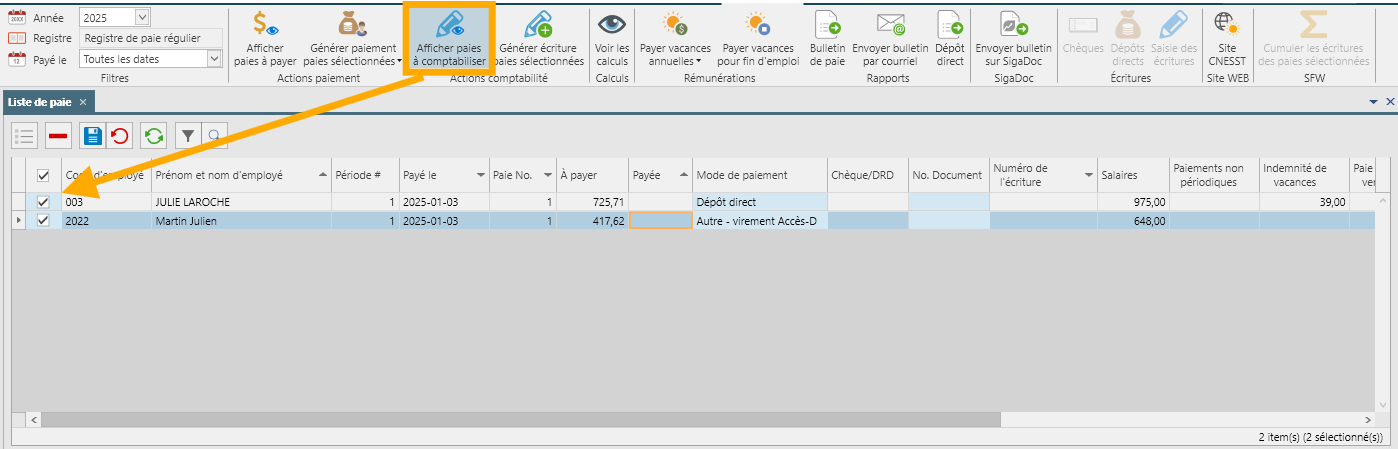Click the 39,00 vacation indemnity cell
This screenshot has height=449, width=1398.
click(1304, 202)
